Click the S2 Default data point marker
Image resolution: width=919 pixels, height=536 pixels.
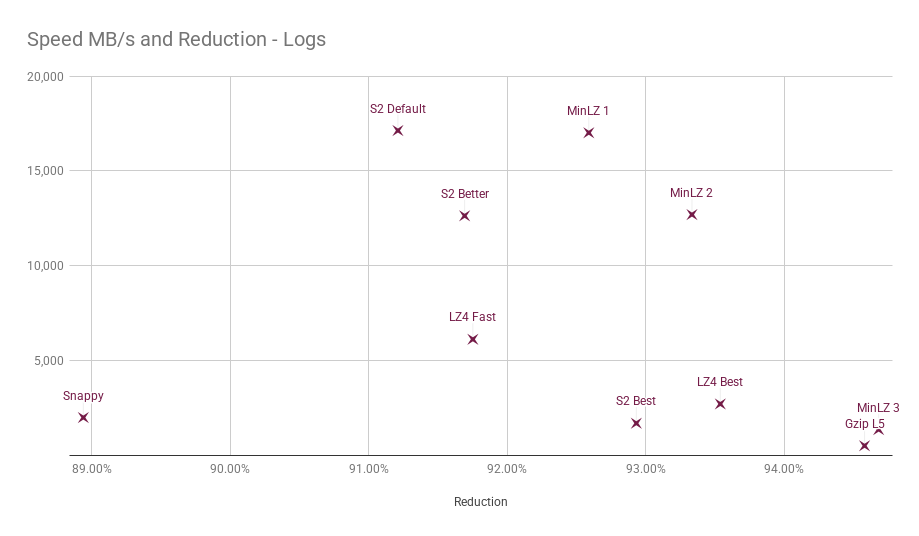[x=398, y=131]
